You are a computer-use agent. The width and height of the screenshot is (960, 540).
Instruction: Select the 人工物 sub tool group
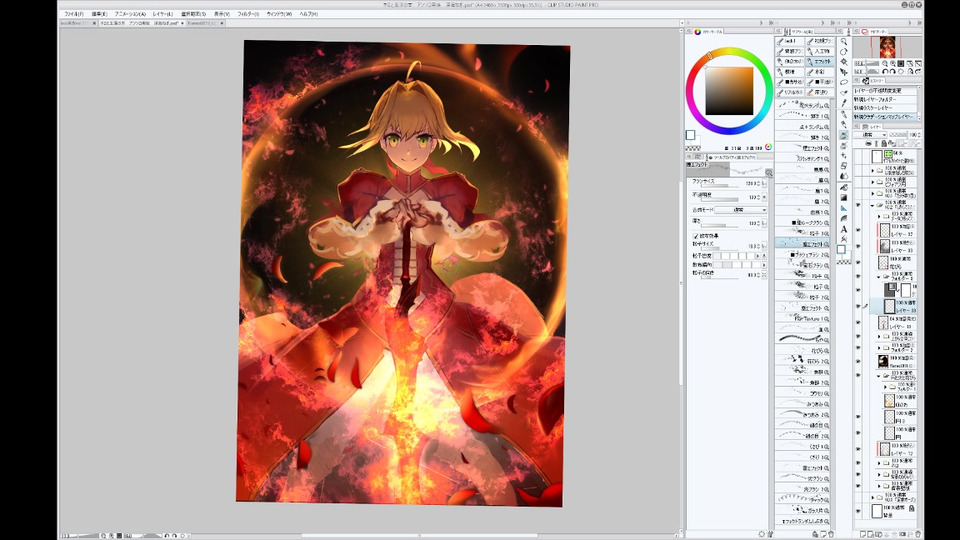819,51
